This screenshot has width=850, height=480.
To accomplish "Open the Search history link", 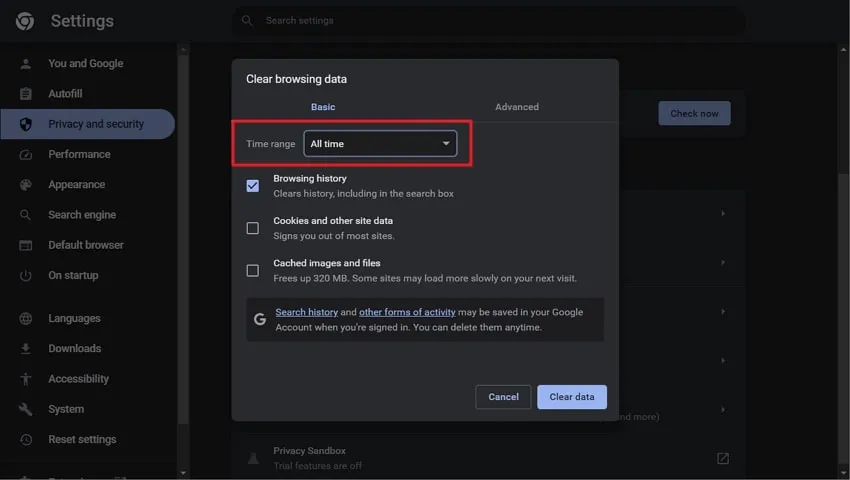I will pos(306,312).
